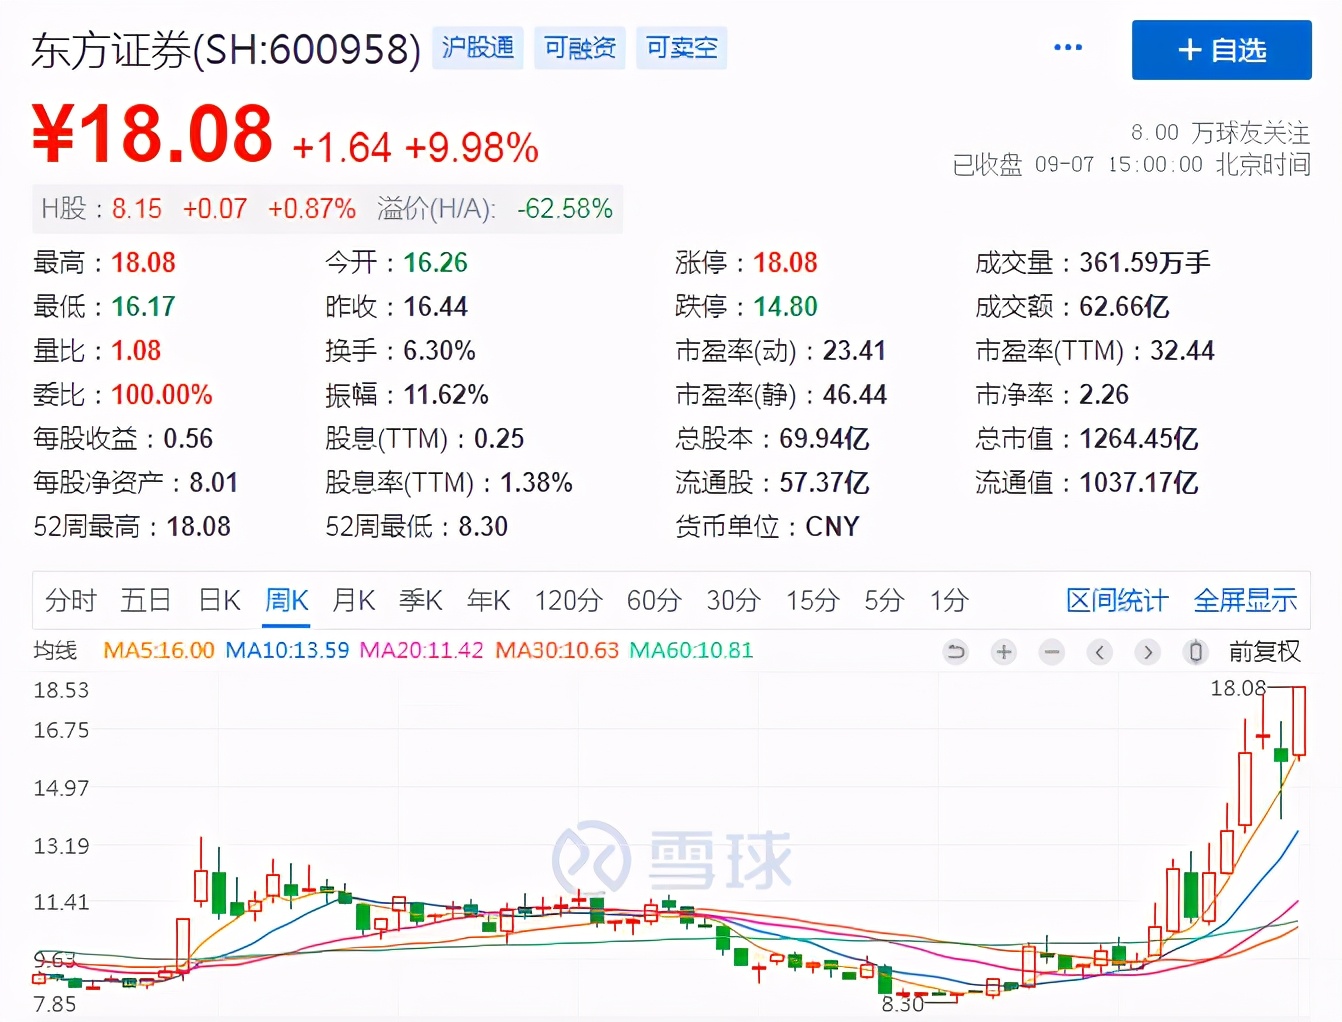1342x1022 pixels.
Task: Switch to 五日 chart tab
Action: pyautogui.click(x=146, y=601)
